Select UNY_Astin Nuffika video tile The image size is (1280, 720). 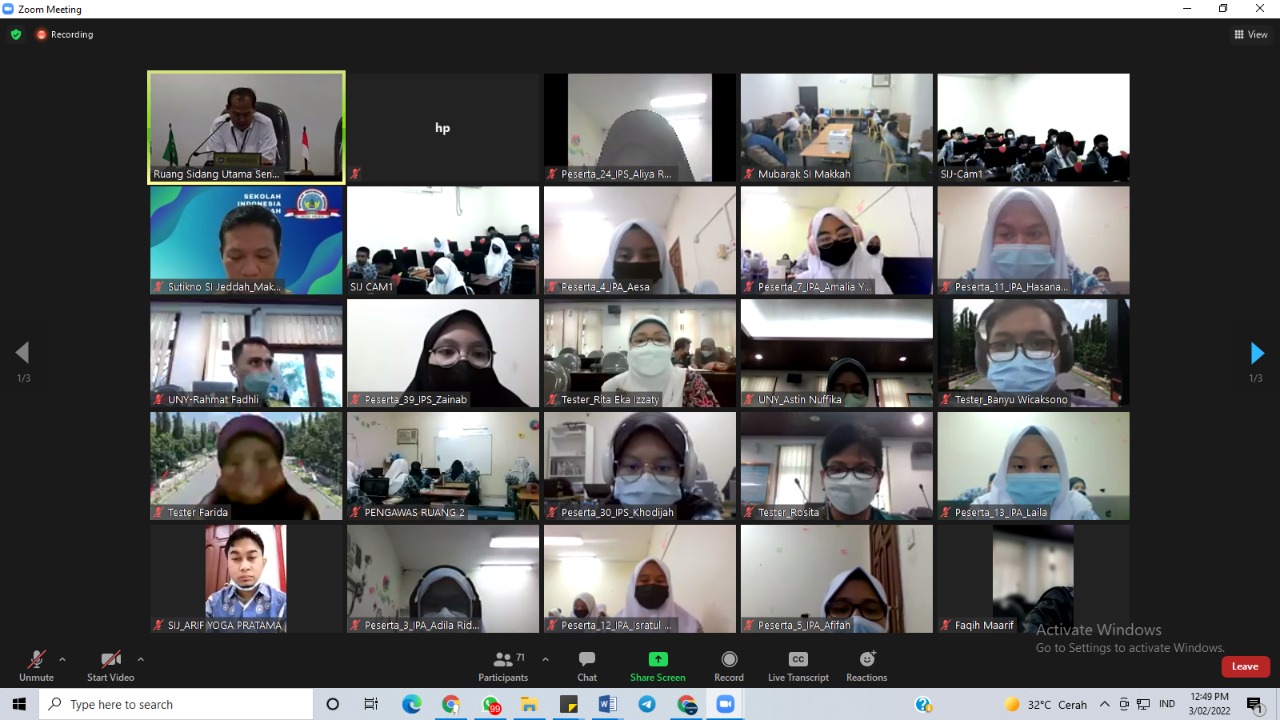[x=836, y=353]
